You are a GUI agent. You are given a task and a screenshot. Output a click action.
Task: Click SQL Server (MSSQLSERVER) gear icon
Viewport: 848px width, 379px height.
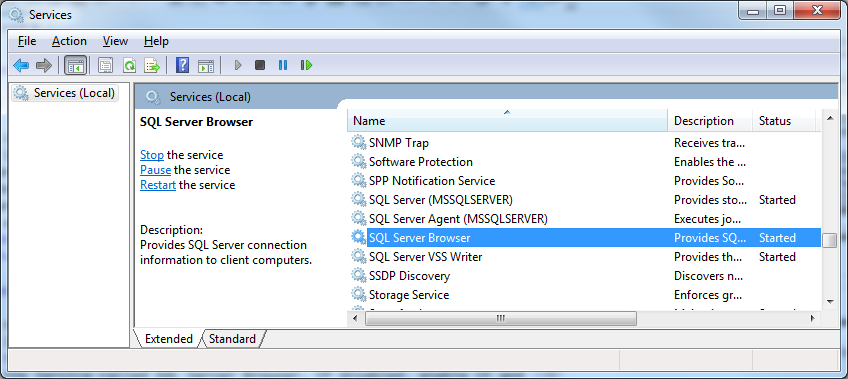point(359,200)
